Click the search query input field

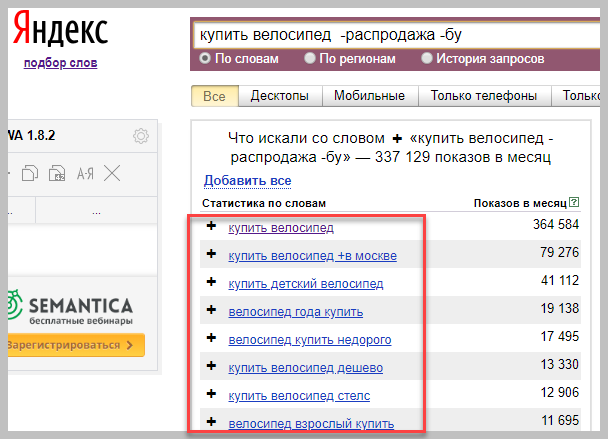[390, 35]
